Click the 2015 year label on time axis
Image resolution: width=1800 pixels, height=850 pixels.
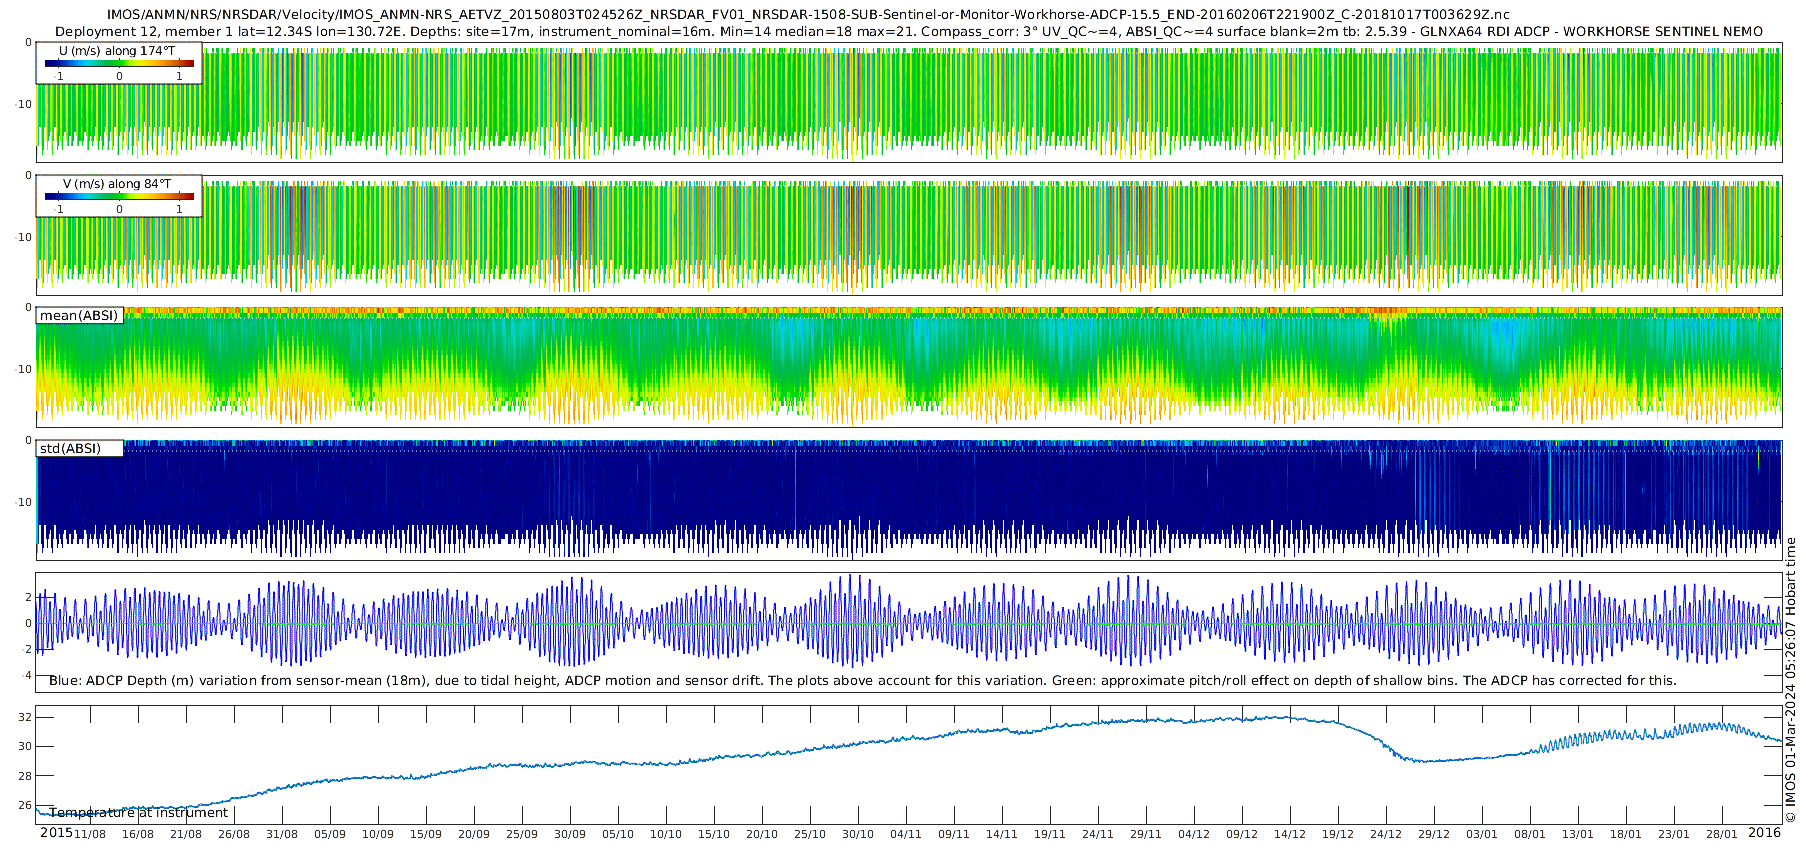click(56, 833)
